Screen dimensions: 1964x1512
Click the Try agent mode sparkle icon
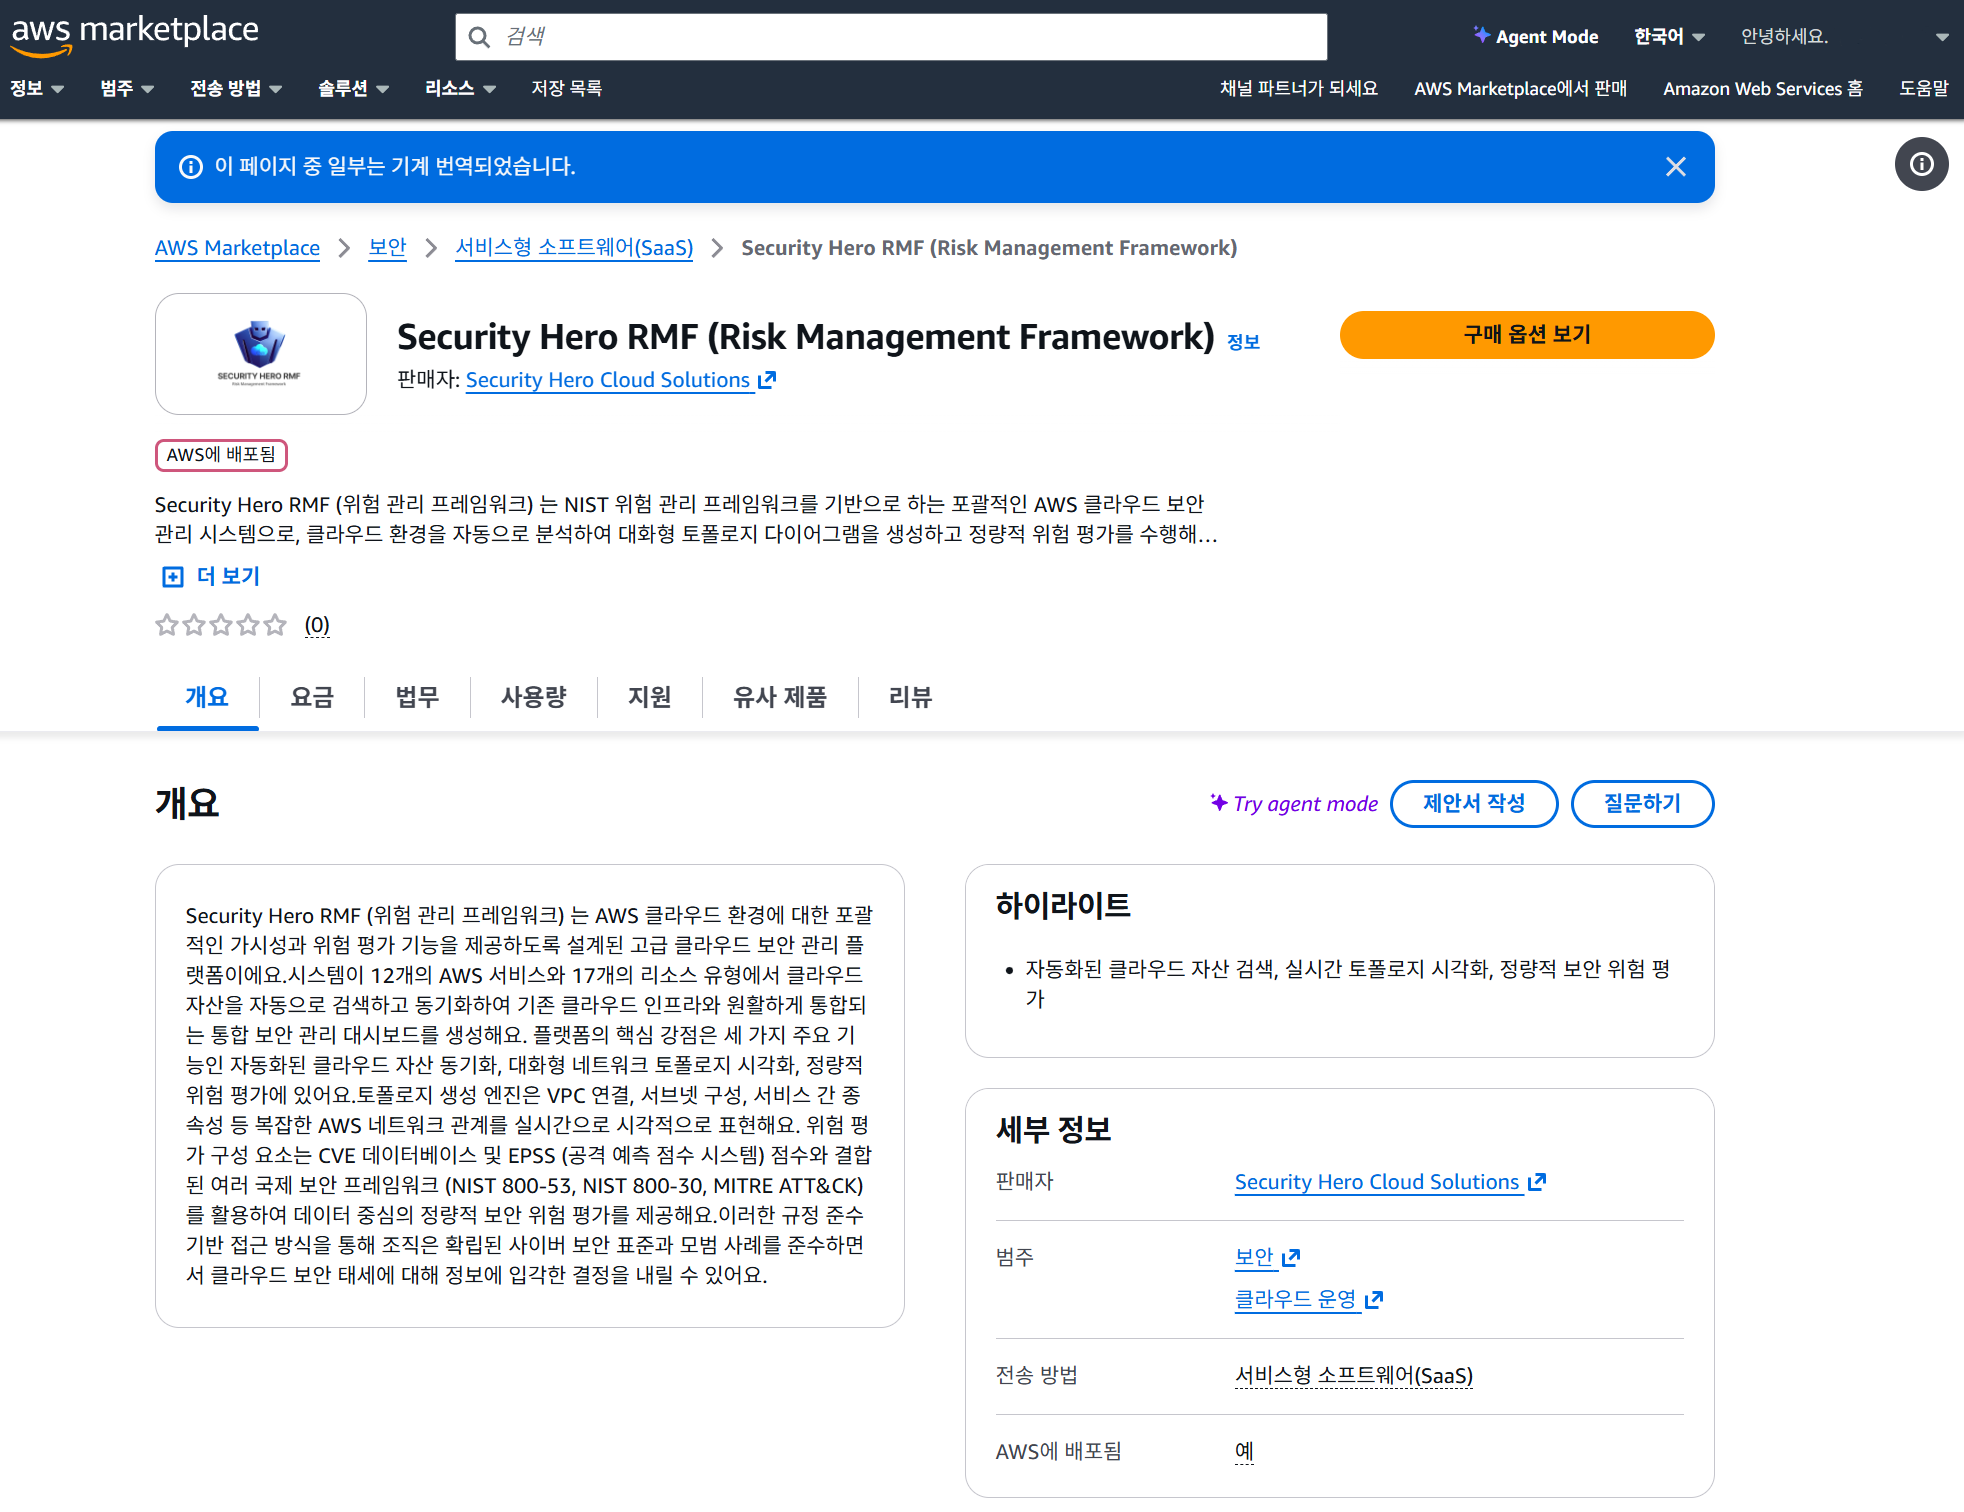coord(1219,803)
